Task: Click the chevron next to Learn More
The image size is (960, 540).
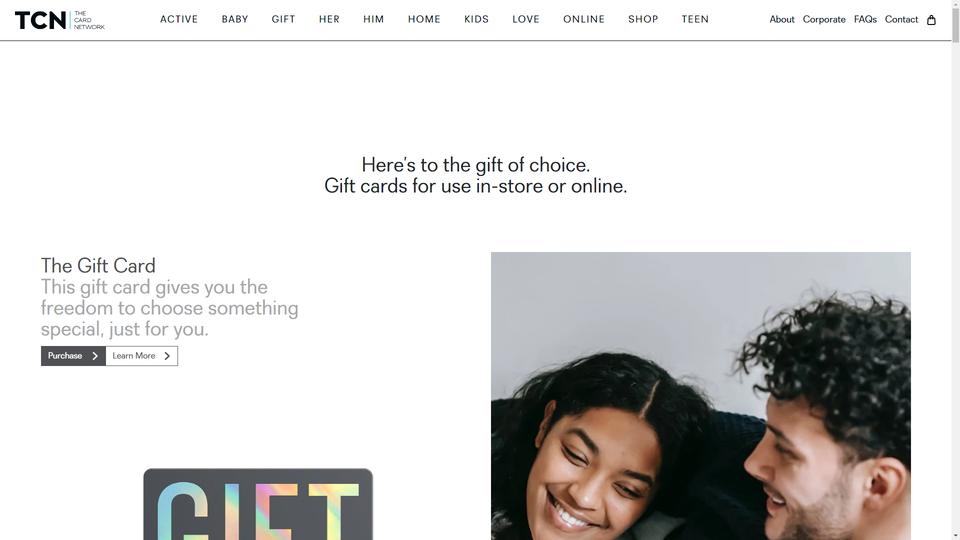Action: [x=167, y=356]
